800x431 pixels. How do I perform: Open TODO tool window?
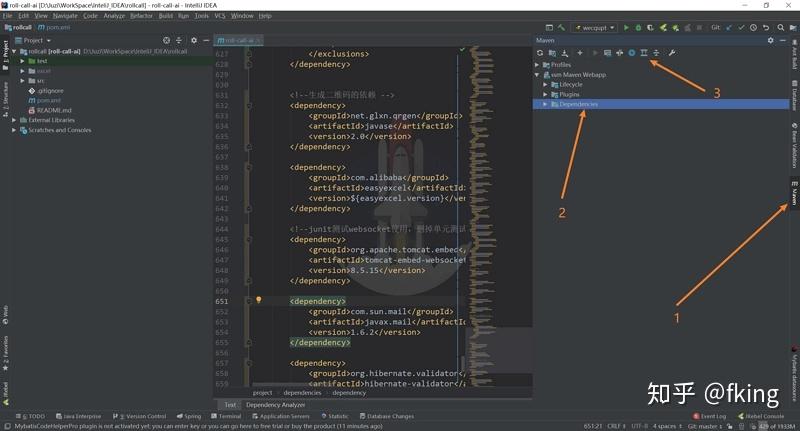click(30, 417)
